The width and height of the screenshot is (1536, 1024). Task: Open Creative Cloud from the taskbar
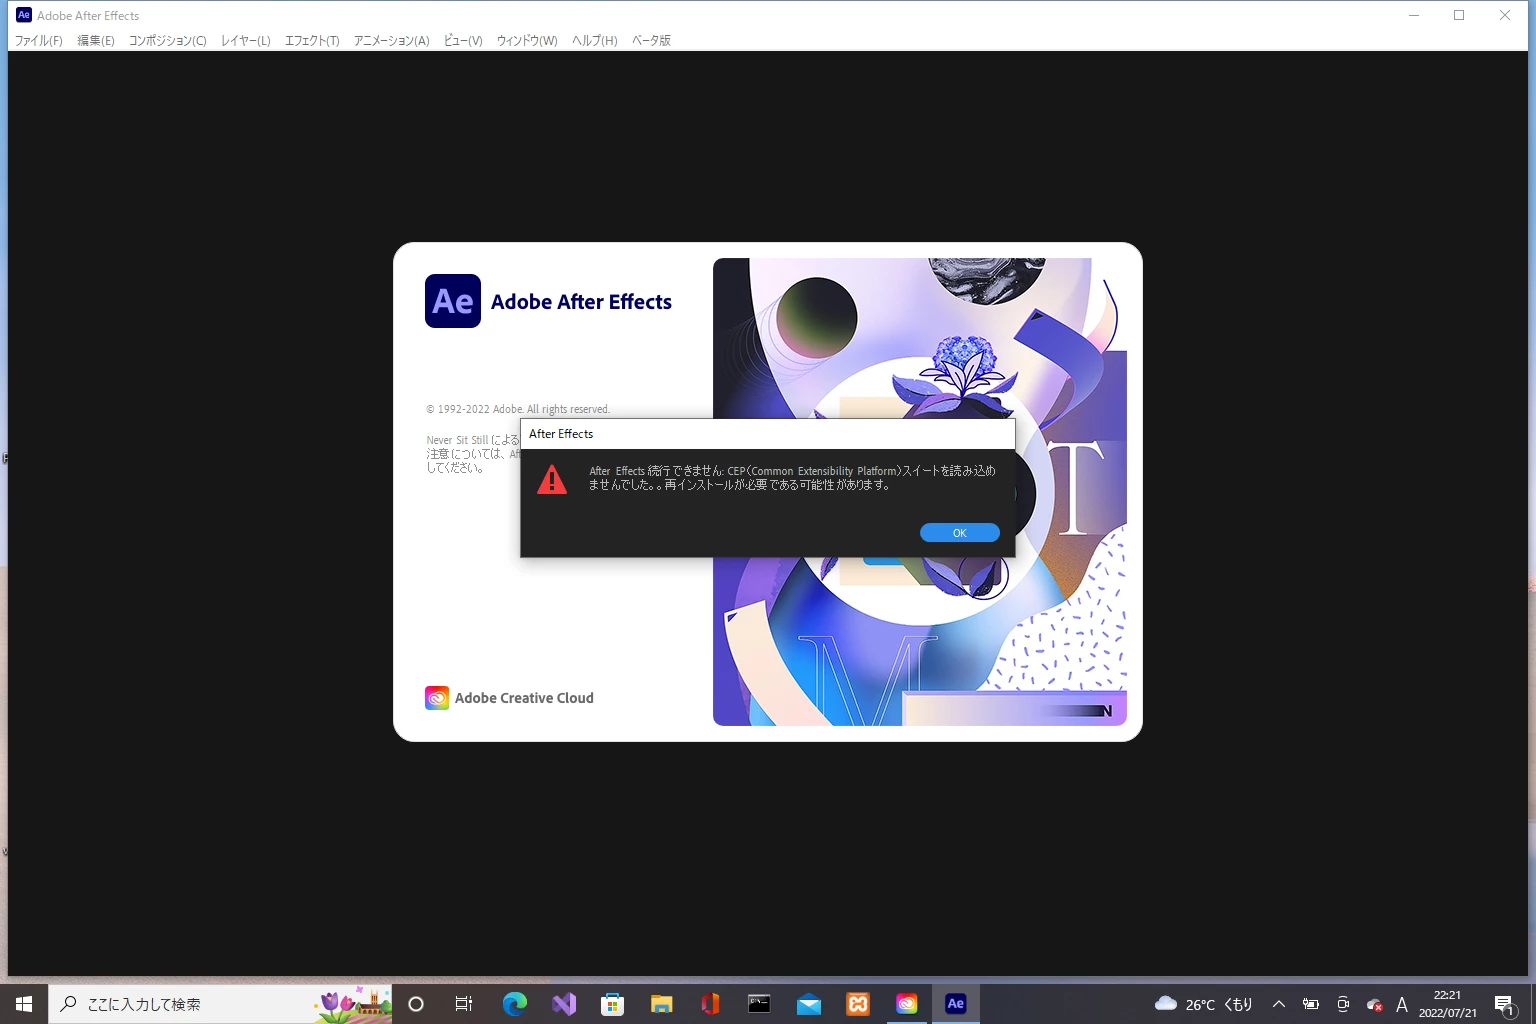click(907, 1004)
